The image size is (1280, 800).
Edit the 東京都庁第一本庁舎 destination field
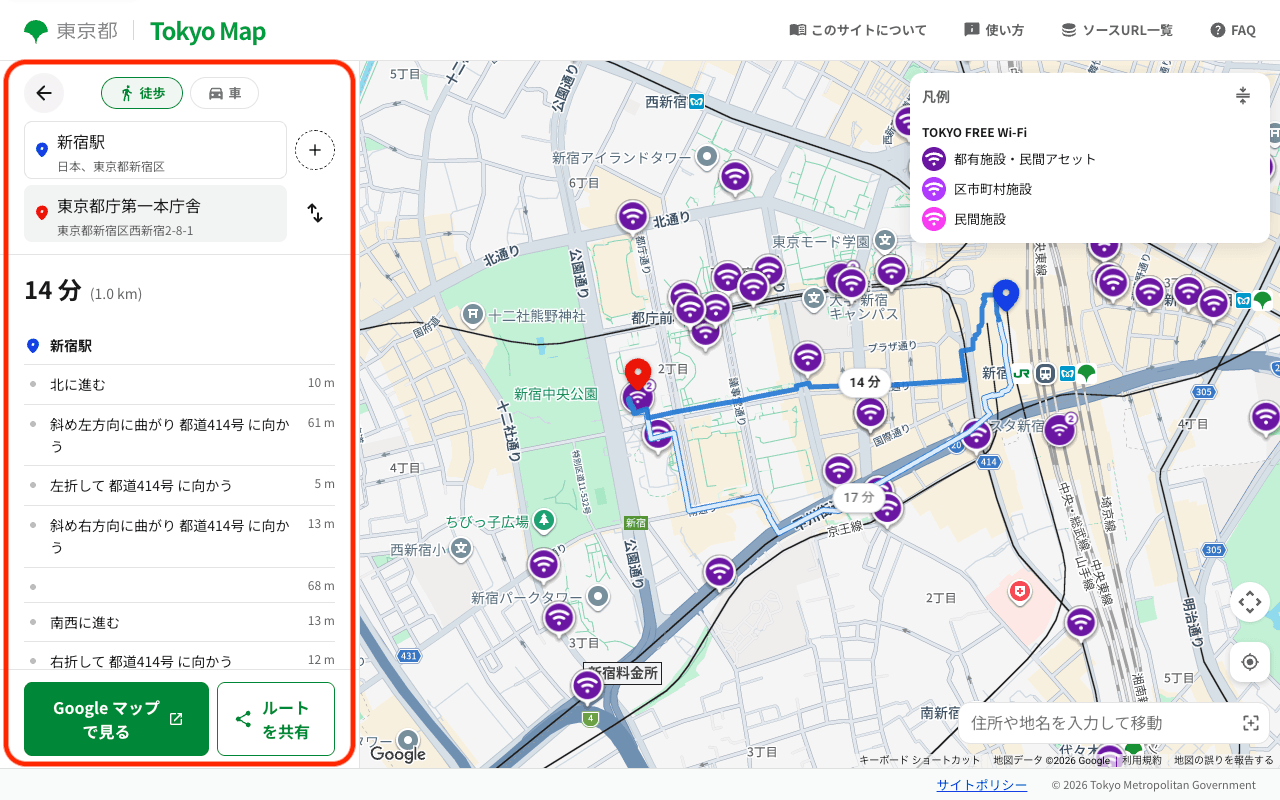(155, 213)
